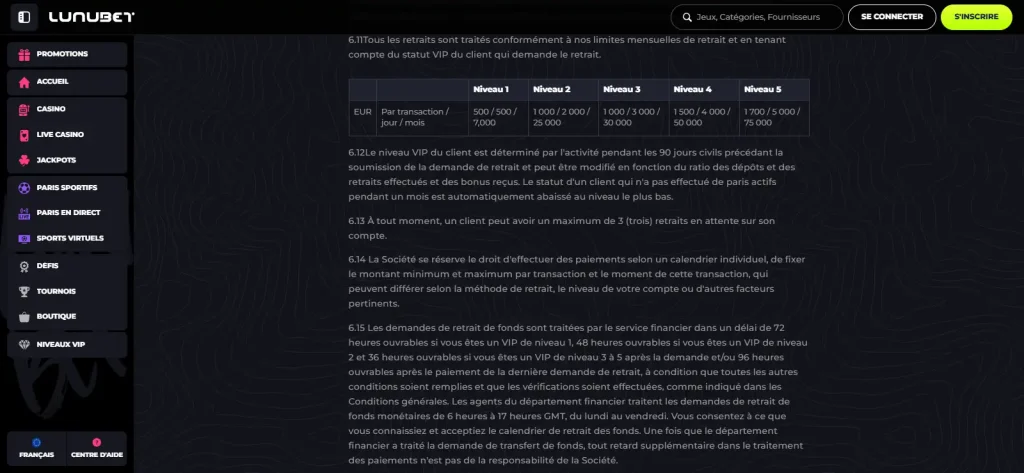Open the Lunubet logo homepage

coord(91,17)
